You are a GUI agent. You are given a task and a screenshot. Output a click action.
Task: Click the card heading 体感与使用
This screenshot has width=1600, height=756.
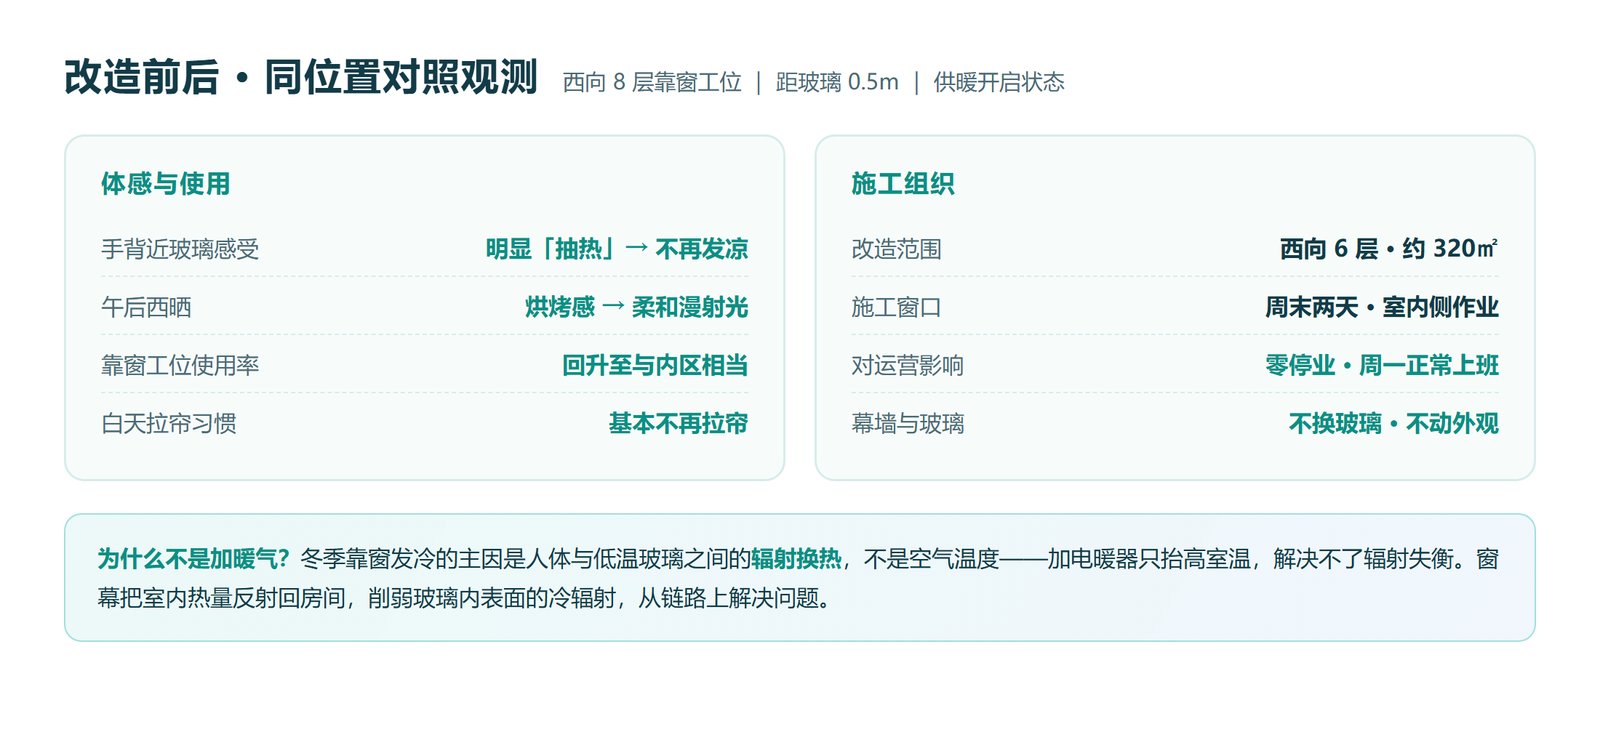[166, 184]
